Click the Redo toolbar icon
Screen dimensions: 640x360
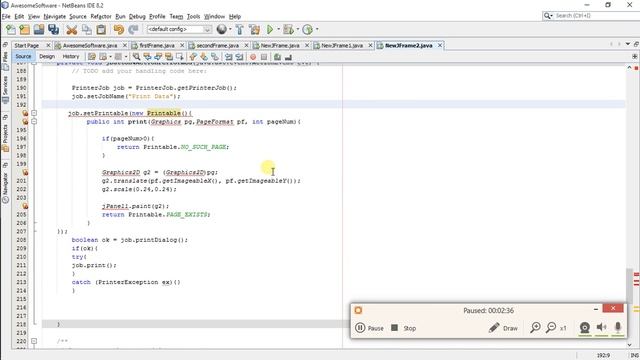pos(133,29)
